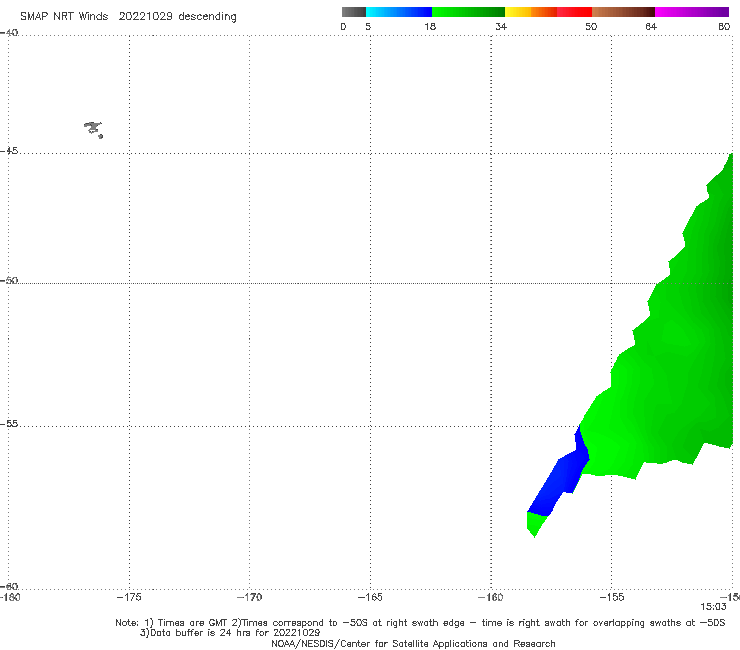Viewport: 740px width, 650px height.
Task: Click the latitude label '-50'
Action: point(9,280)
